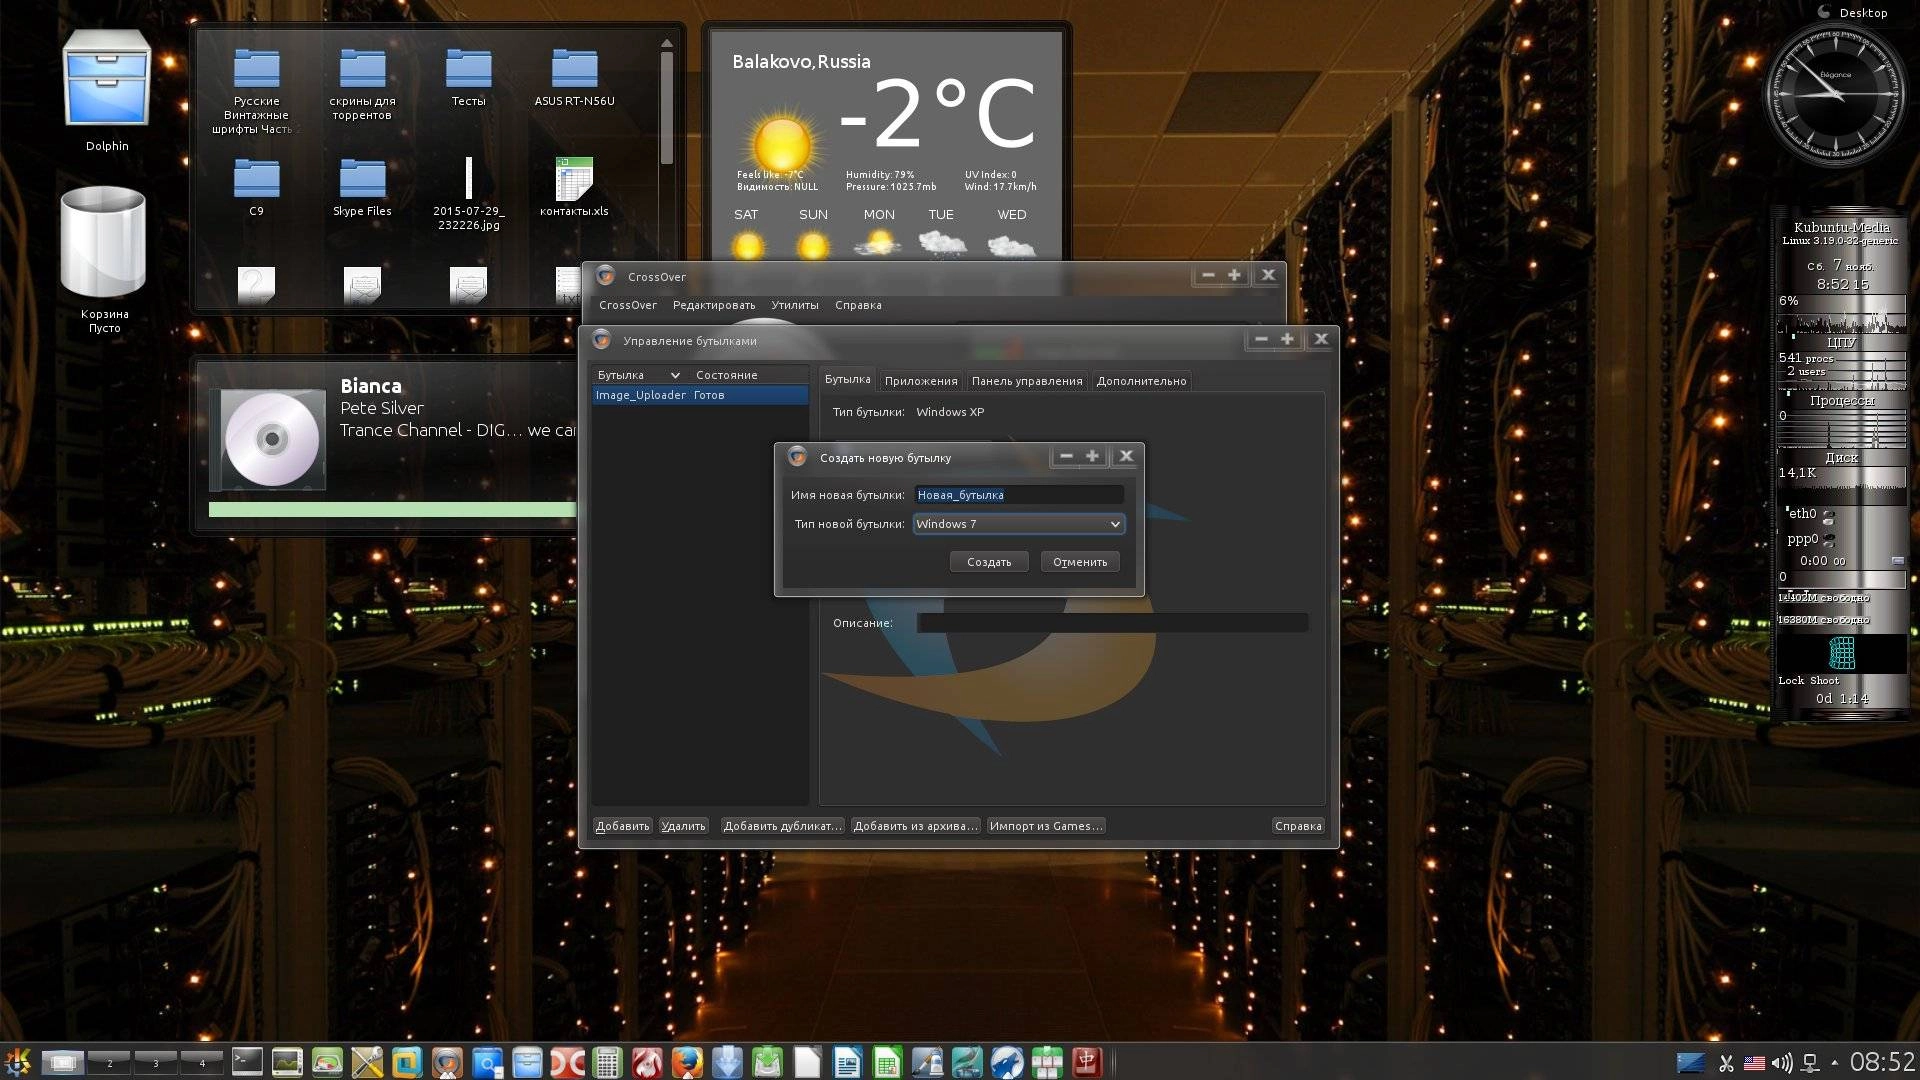1920x1080 pixels.
Task: Launch Firefox from the panel
Action: tap(687, 1062)
